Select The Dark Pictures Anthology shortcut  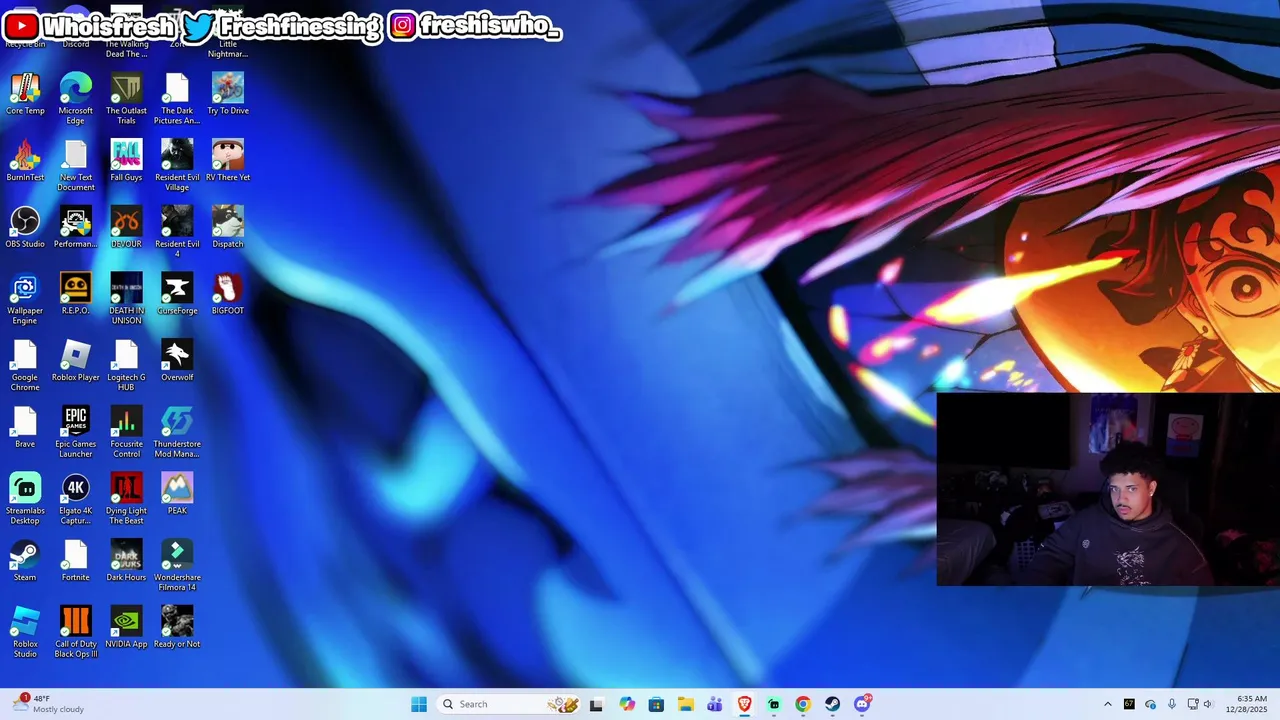[177, 99]
